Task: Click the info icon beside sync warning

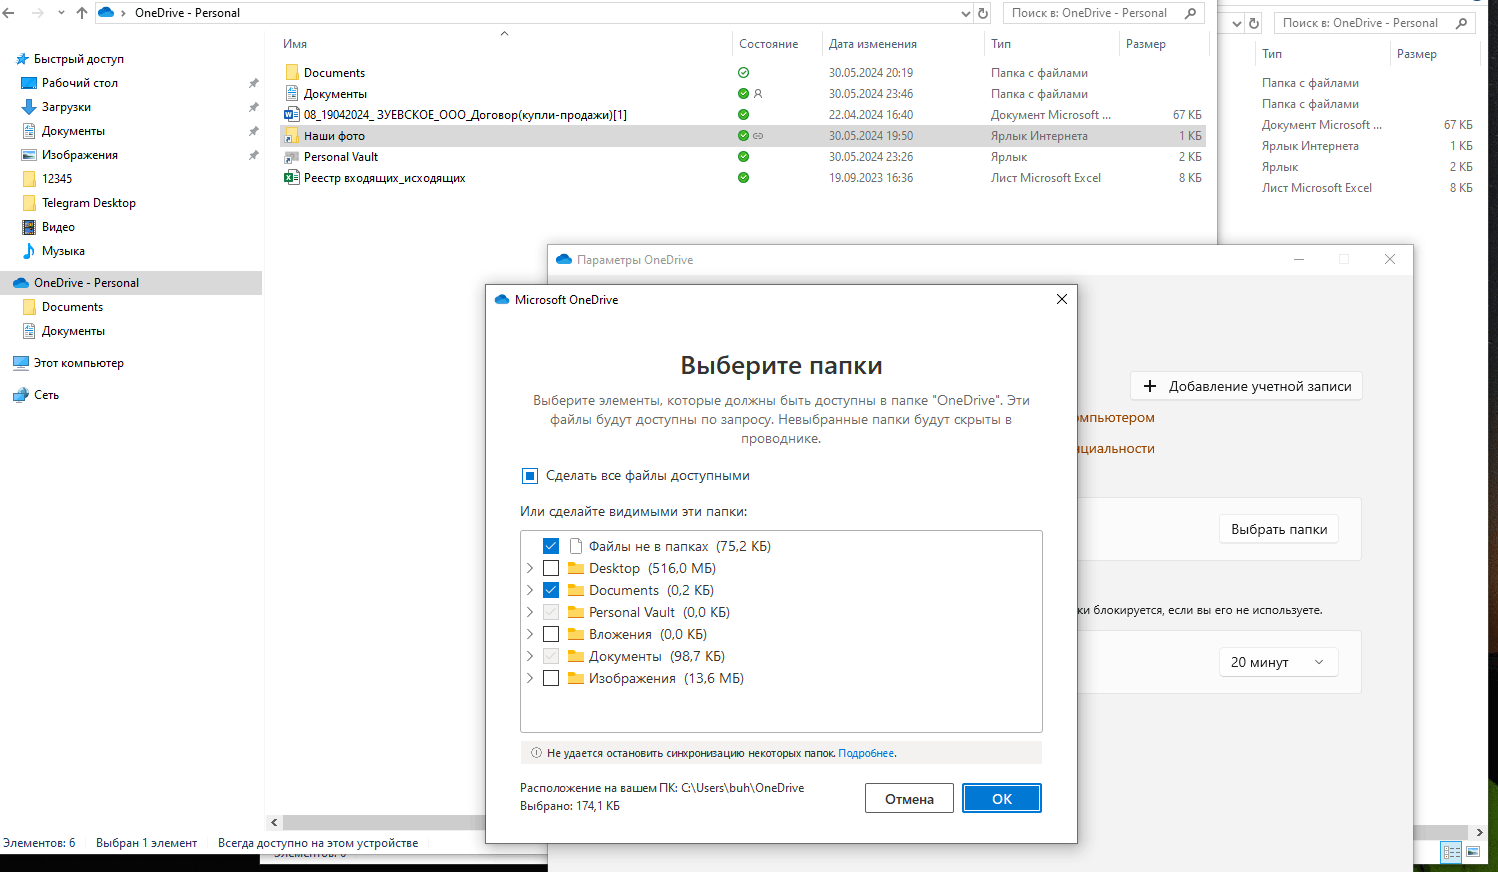Action: click(537, 753)
